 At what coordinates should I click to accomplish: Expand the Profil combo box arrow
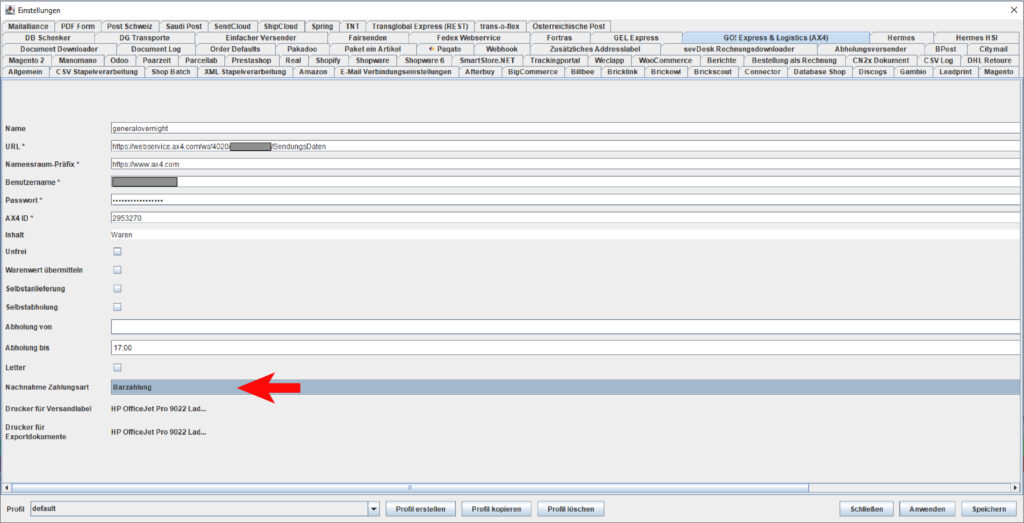(374, 508)
